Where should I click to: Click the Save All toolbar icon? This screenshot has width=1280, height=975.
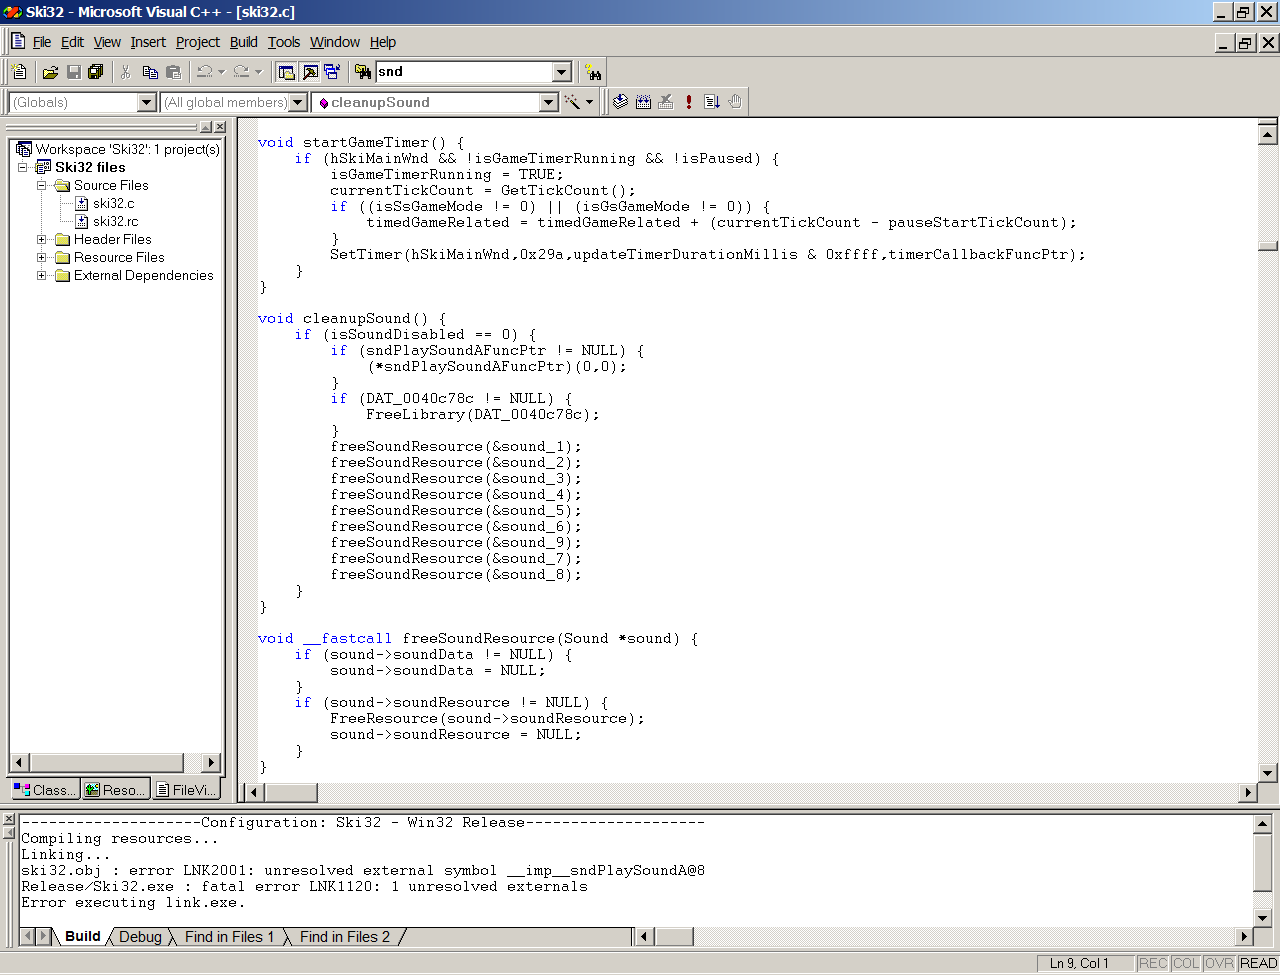pos(96,72)
